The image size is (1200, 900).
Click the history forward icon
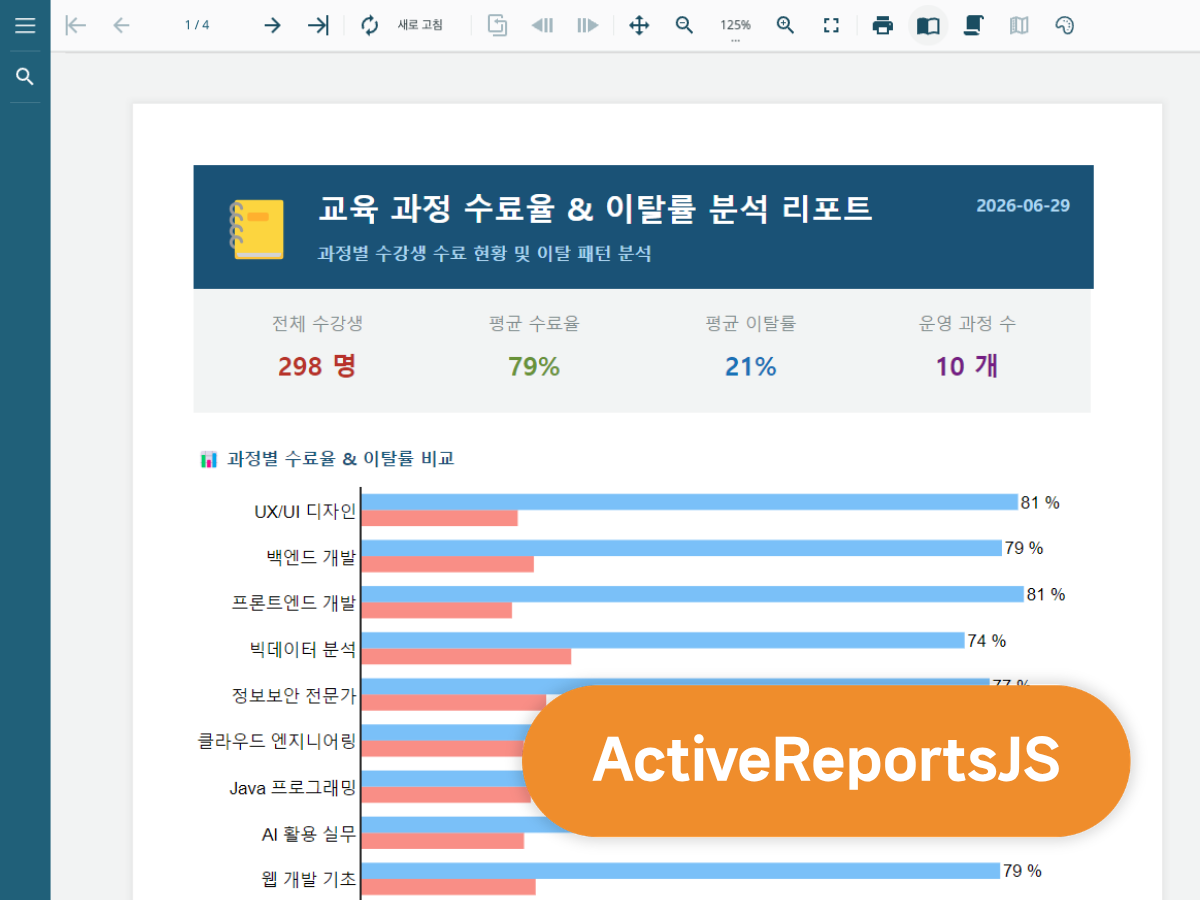[588, 25]
